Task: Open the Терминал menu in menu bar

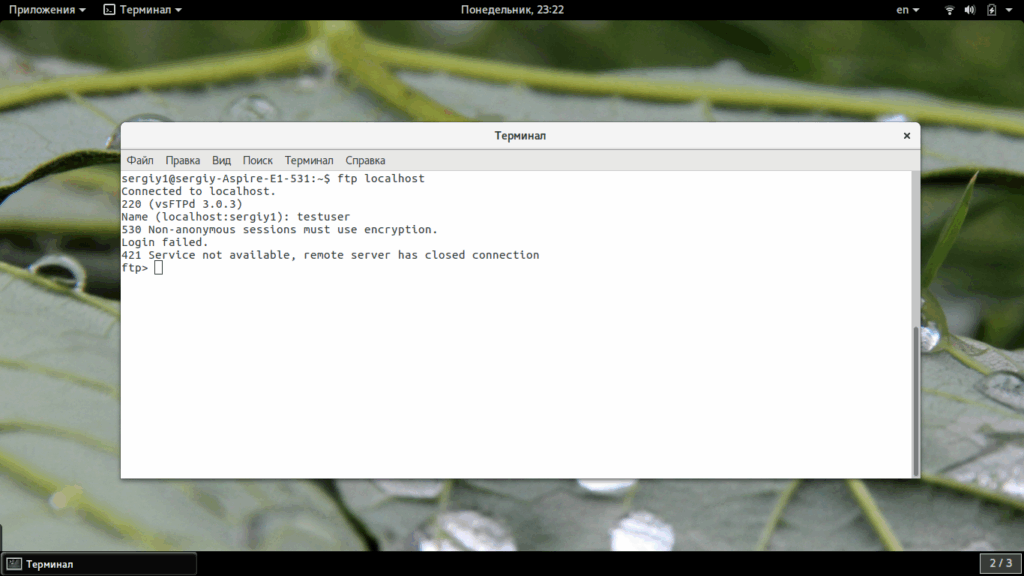Action: click(309, 161)
